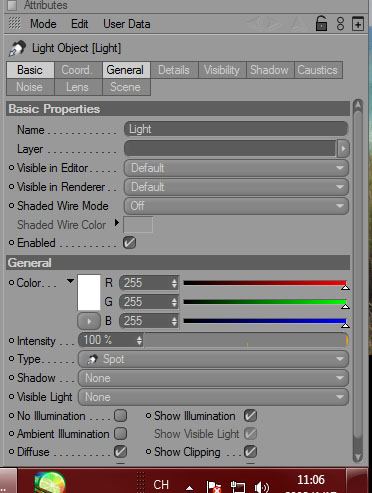The width and height of the screenshot is (372, 493).
Task: Switch to the Visibility tab
Action: (222, 70)
